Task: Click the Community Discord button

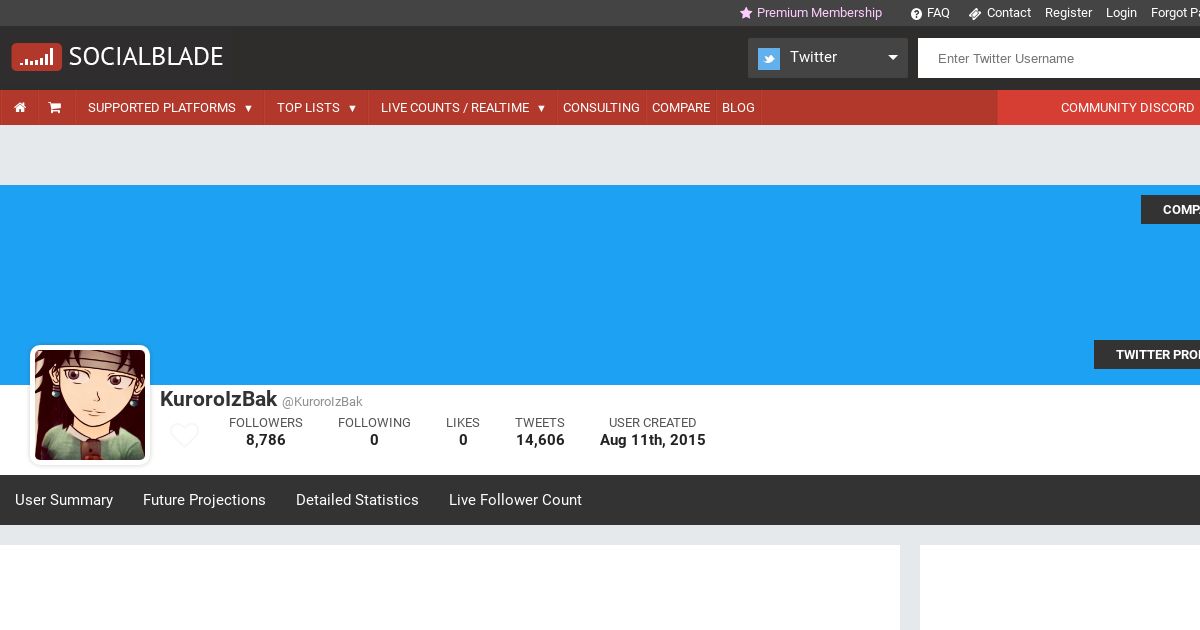Action: click(x=1099, y=108)
